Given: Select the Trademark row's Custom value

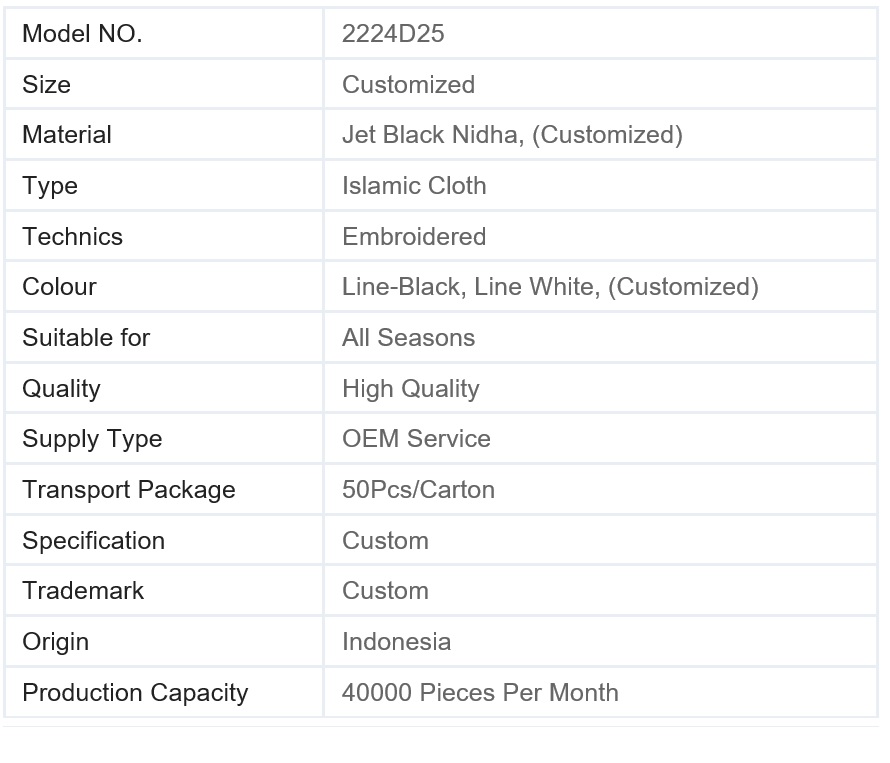Looking at the screenshot, I should click(x=385, y=590).
